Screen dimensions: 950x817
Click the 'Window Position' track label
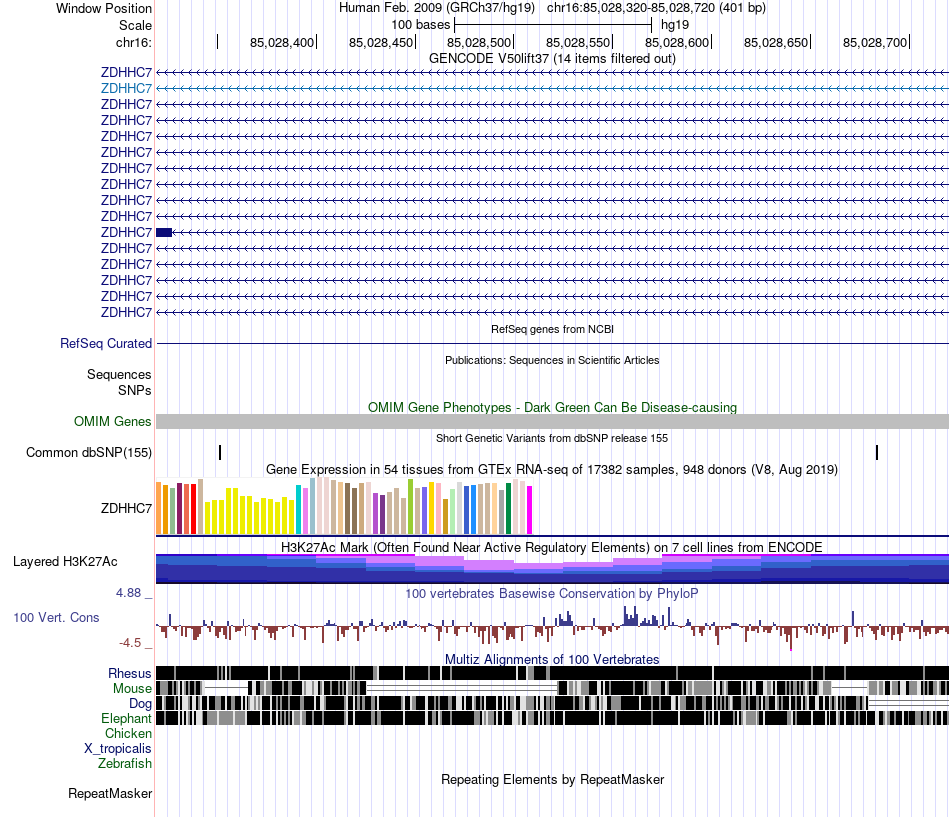[x=104, y=8]
